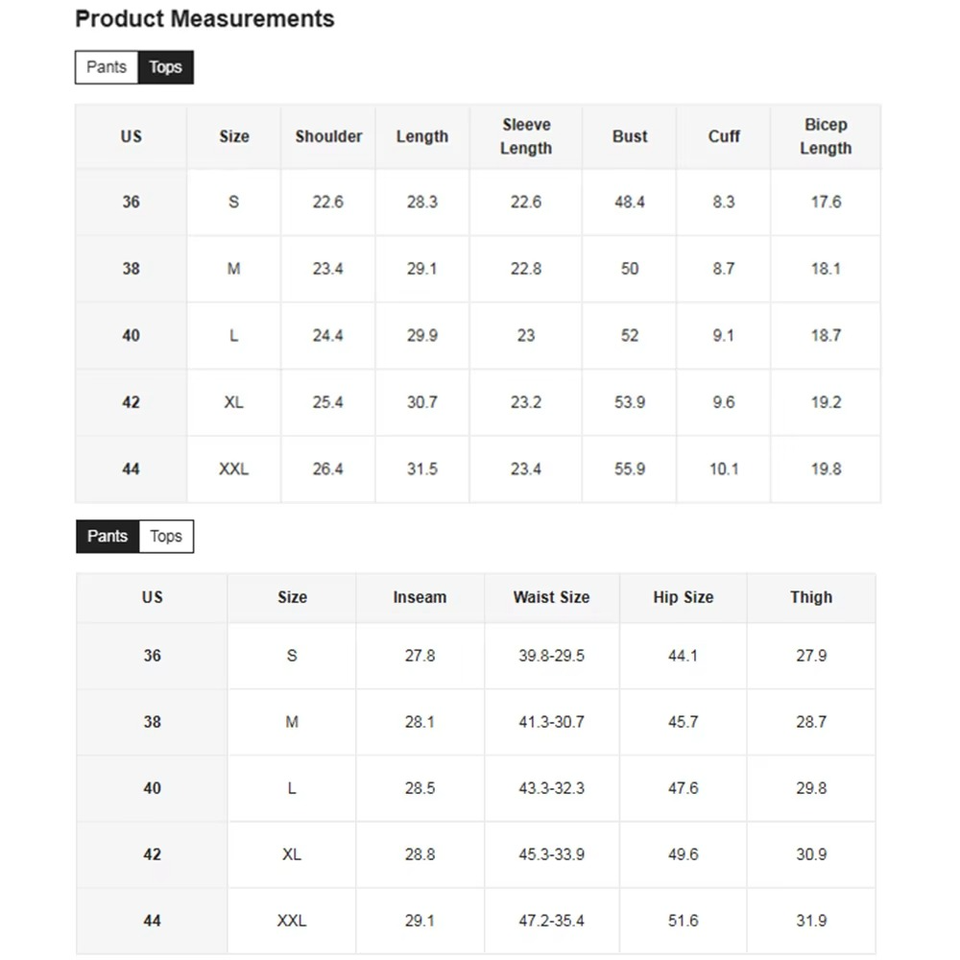Image resolution: width=960 pixels, height=960 pixels.
Task: Click the Inseam column header
Action: (x=420, y=597)
